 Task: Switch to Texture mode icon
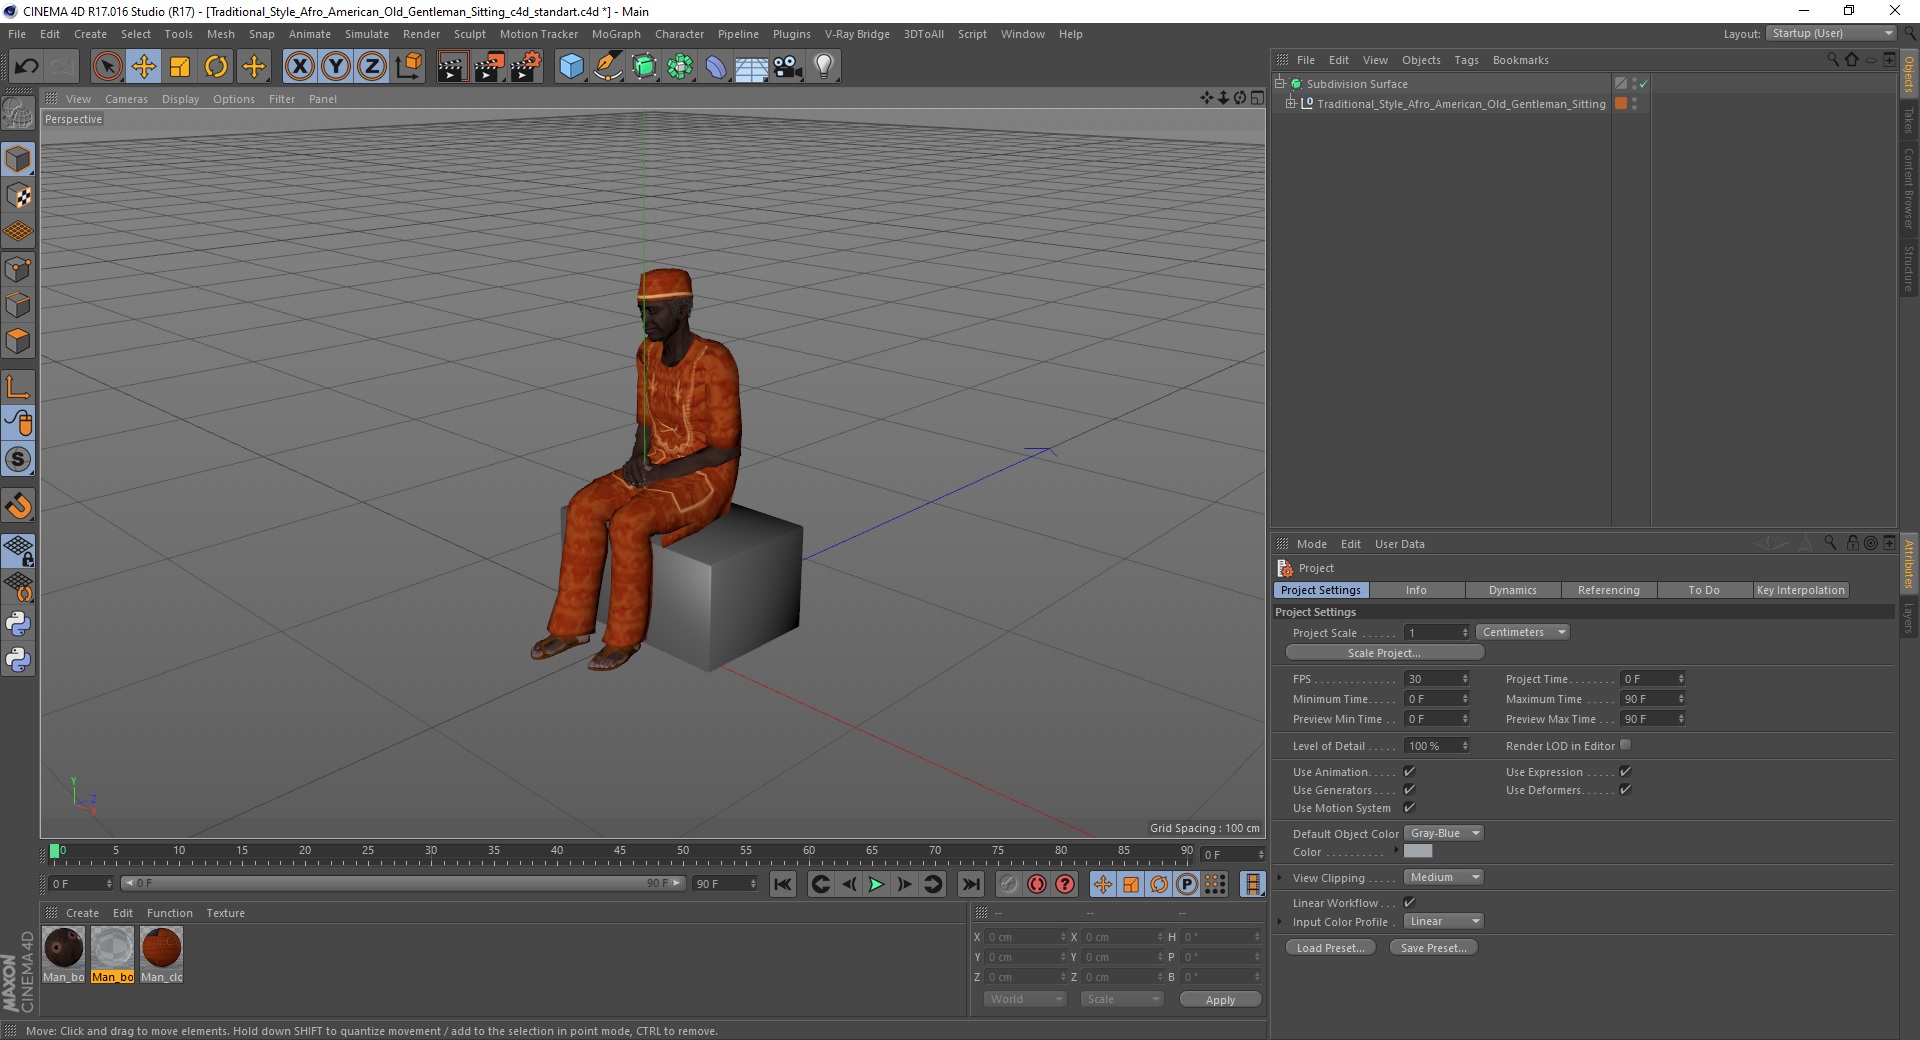pos(18,196)
